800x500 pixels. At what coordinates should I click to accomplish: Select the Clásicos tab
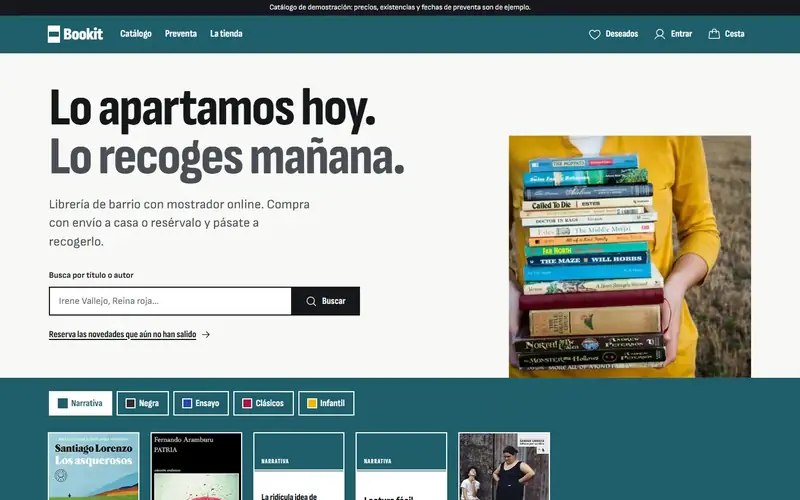click(263, 403)
